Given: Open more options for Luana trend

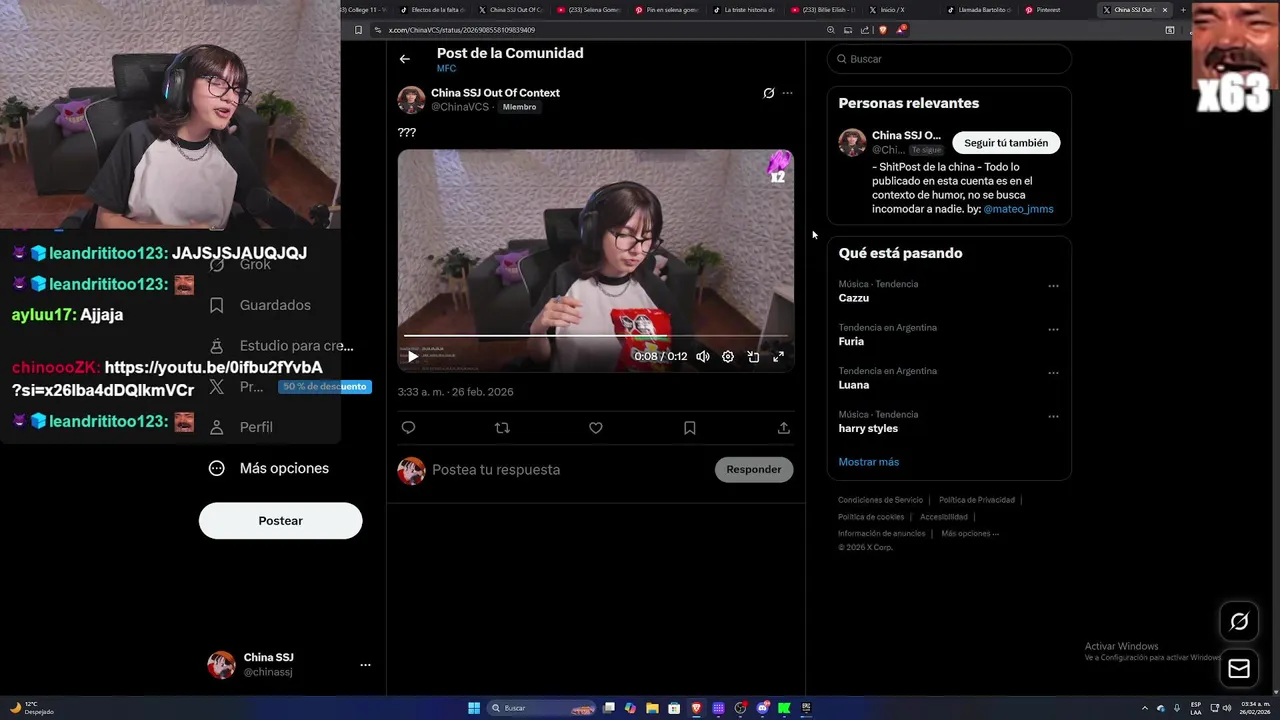Looking at the screenshot, I should 1053,373.
